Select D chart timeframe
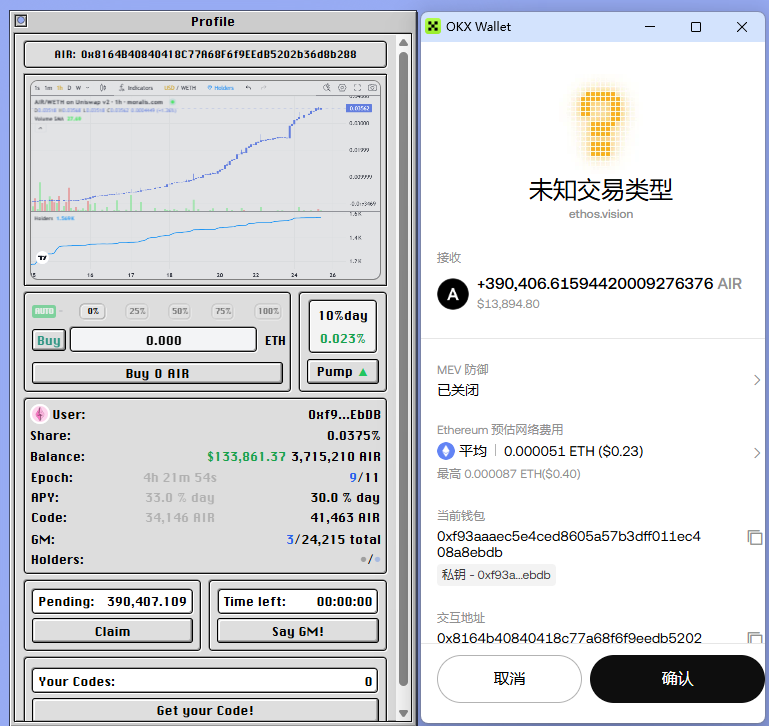Image resolution: width=769 pixels, height=726 pixels. 69,88
